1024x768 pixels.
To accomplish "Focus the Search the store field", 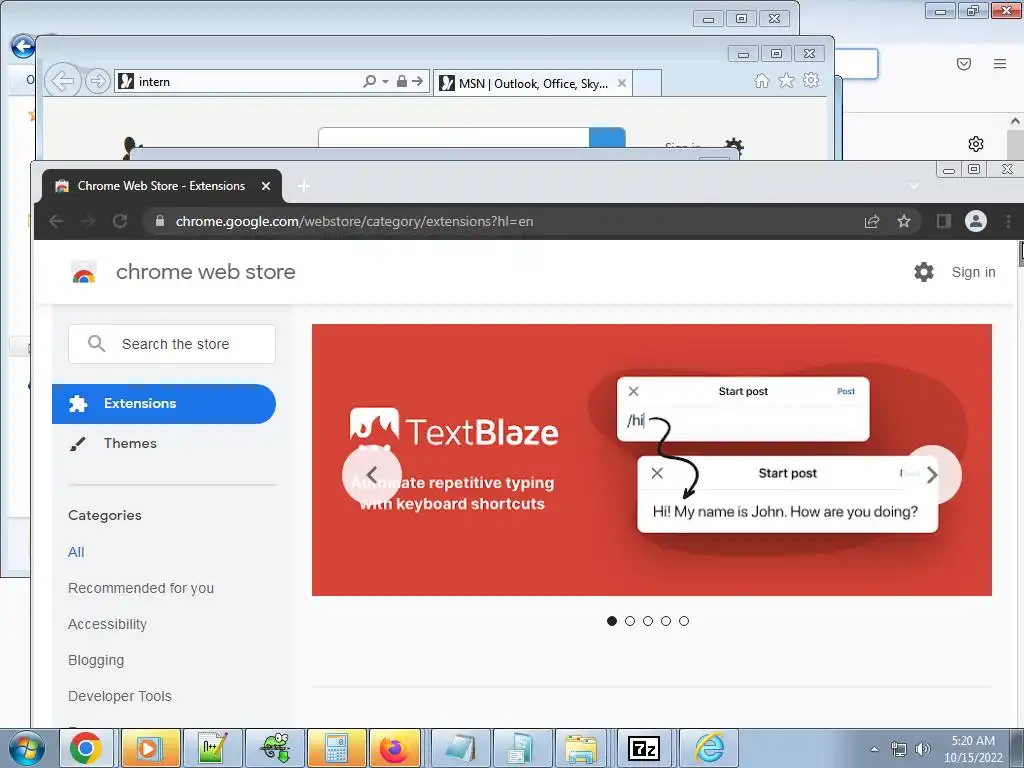I will point(172,344).
